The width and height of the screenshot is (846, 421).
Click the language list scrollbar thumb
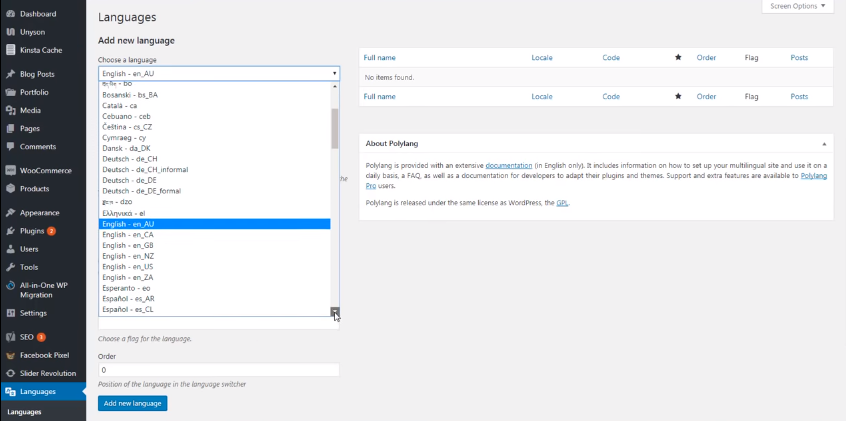[x=335, y=128]
